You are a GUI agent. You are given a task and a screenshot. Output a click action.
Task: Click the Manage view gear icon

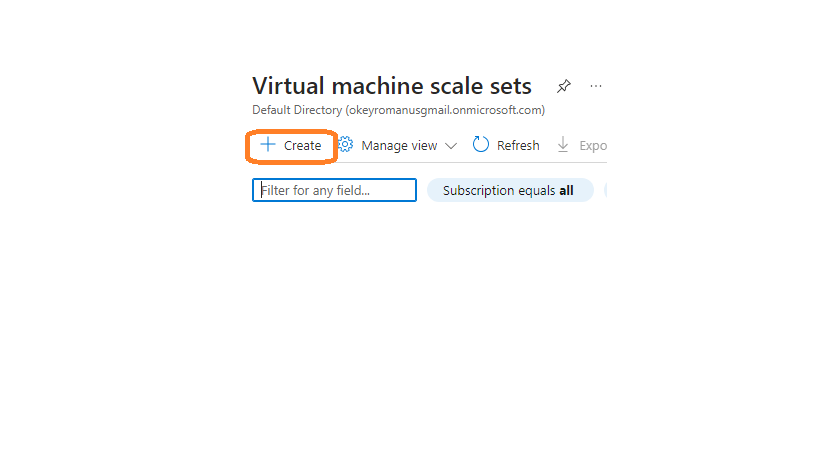tap(345, 144)
